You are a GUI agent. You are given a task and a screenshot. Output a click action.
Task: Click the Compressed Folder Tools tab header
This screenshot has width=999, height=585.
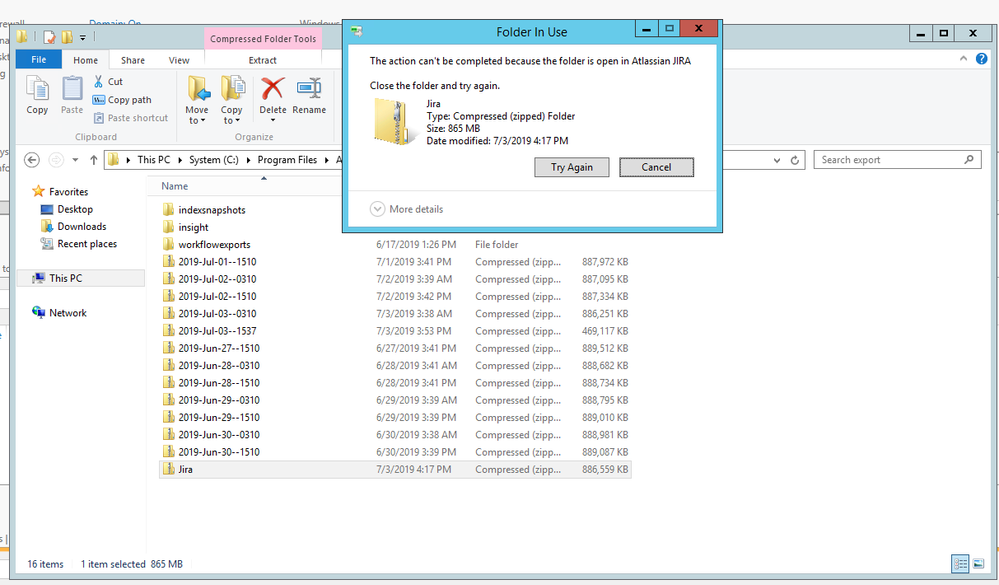263,39
